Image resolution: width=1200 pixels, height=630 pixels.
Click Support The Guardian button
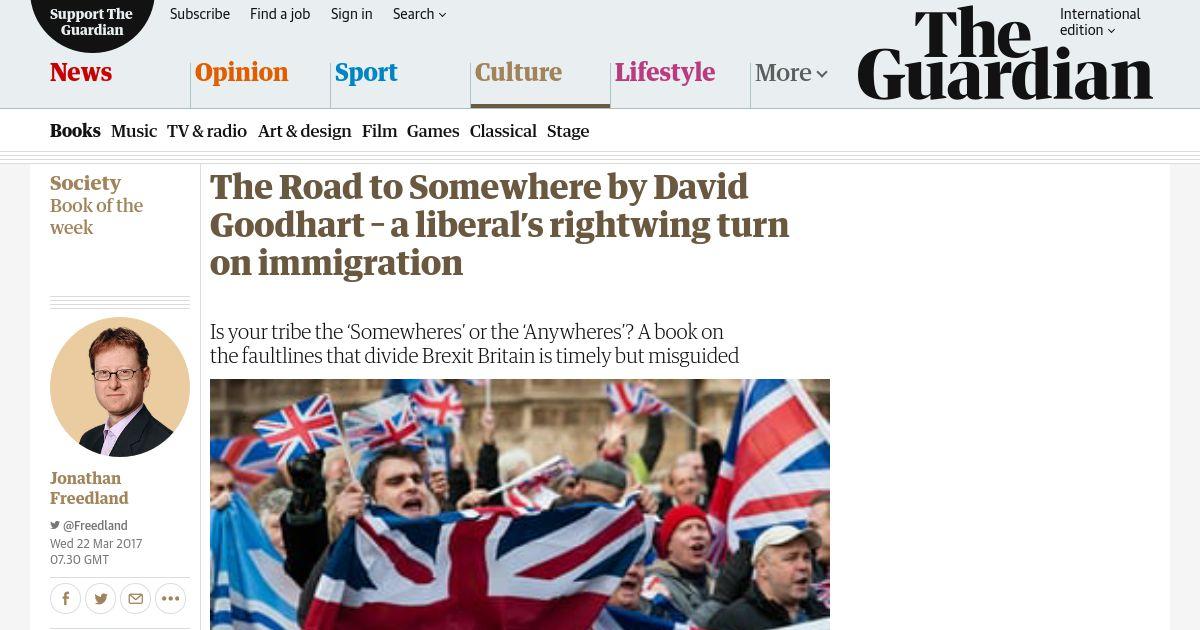click(x=92, y=22)
